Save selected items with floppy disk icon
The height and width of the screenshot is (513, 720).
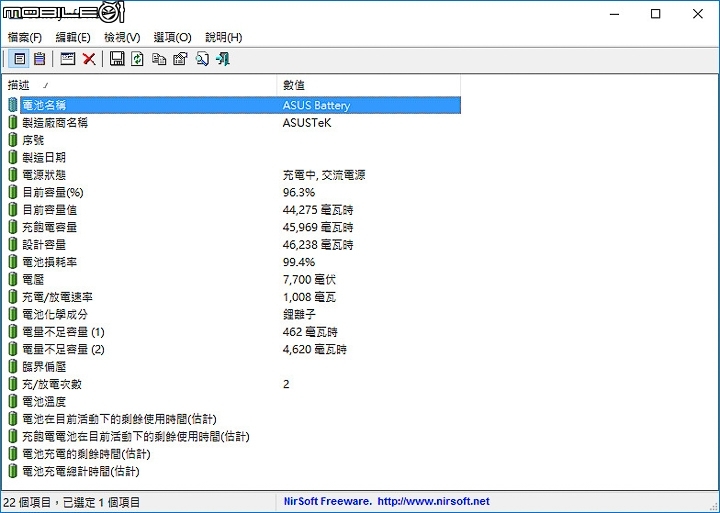click(117, 59)
